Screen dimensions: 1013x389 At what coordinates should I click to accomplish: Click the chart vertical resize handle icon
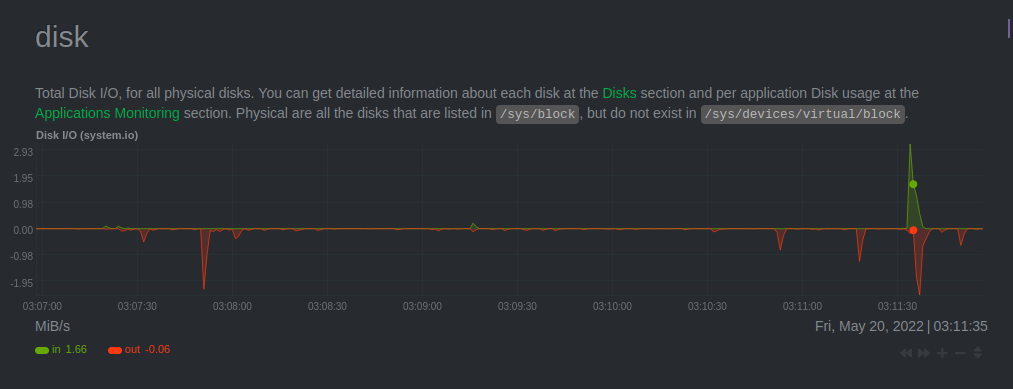pyautogui.click(x=977, y=353)
